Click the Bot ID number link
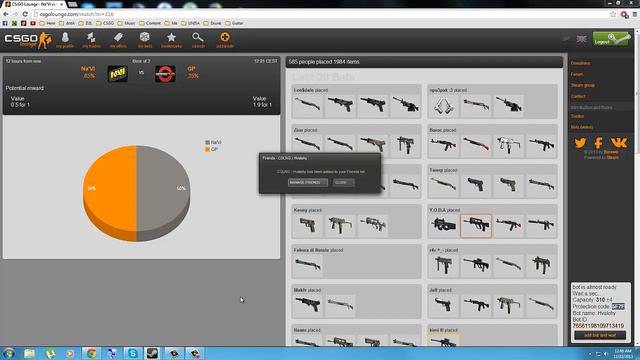Viewport: 640px width, 360px height. point(598,326)
